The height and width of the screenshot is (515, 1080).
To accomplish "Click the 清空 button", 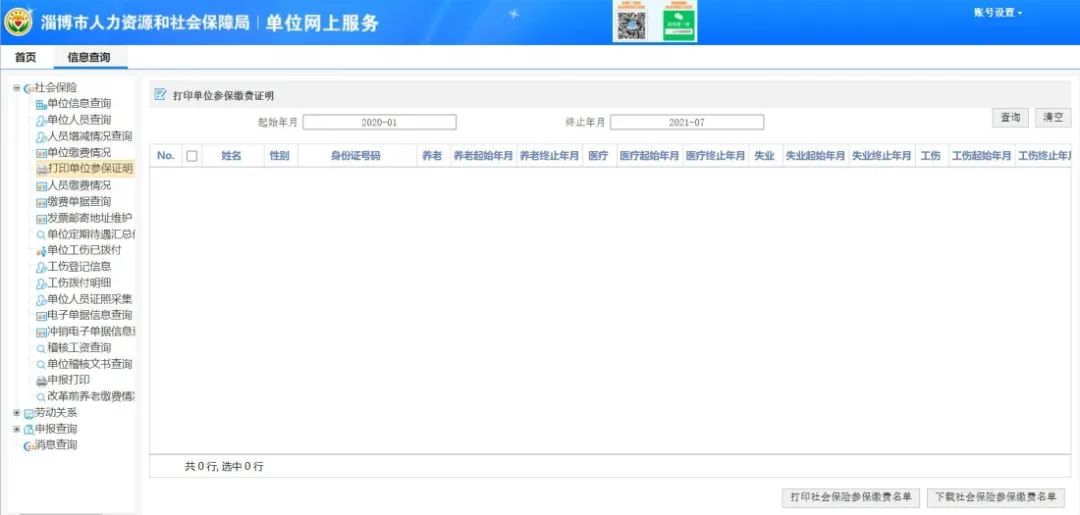I will click(1053, 118).
